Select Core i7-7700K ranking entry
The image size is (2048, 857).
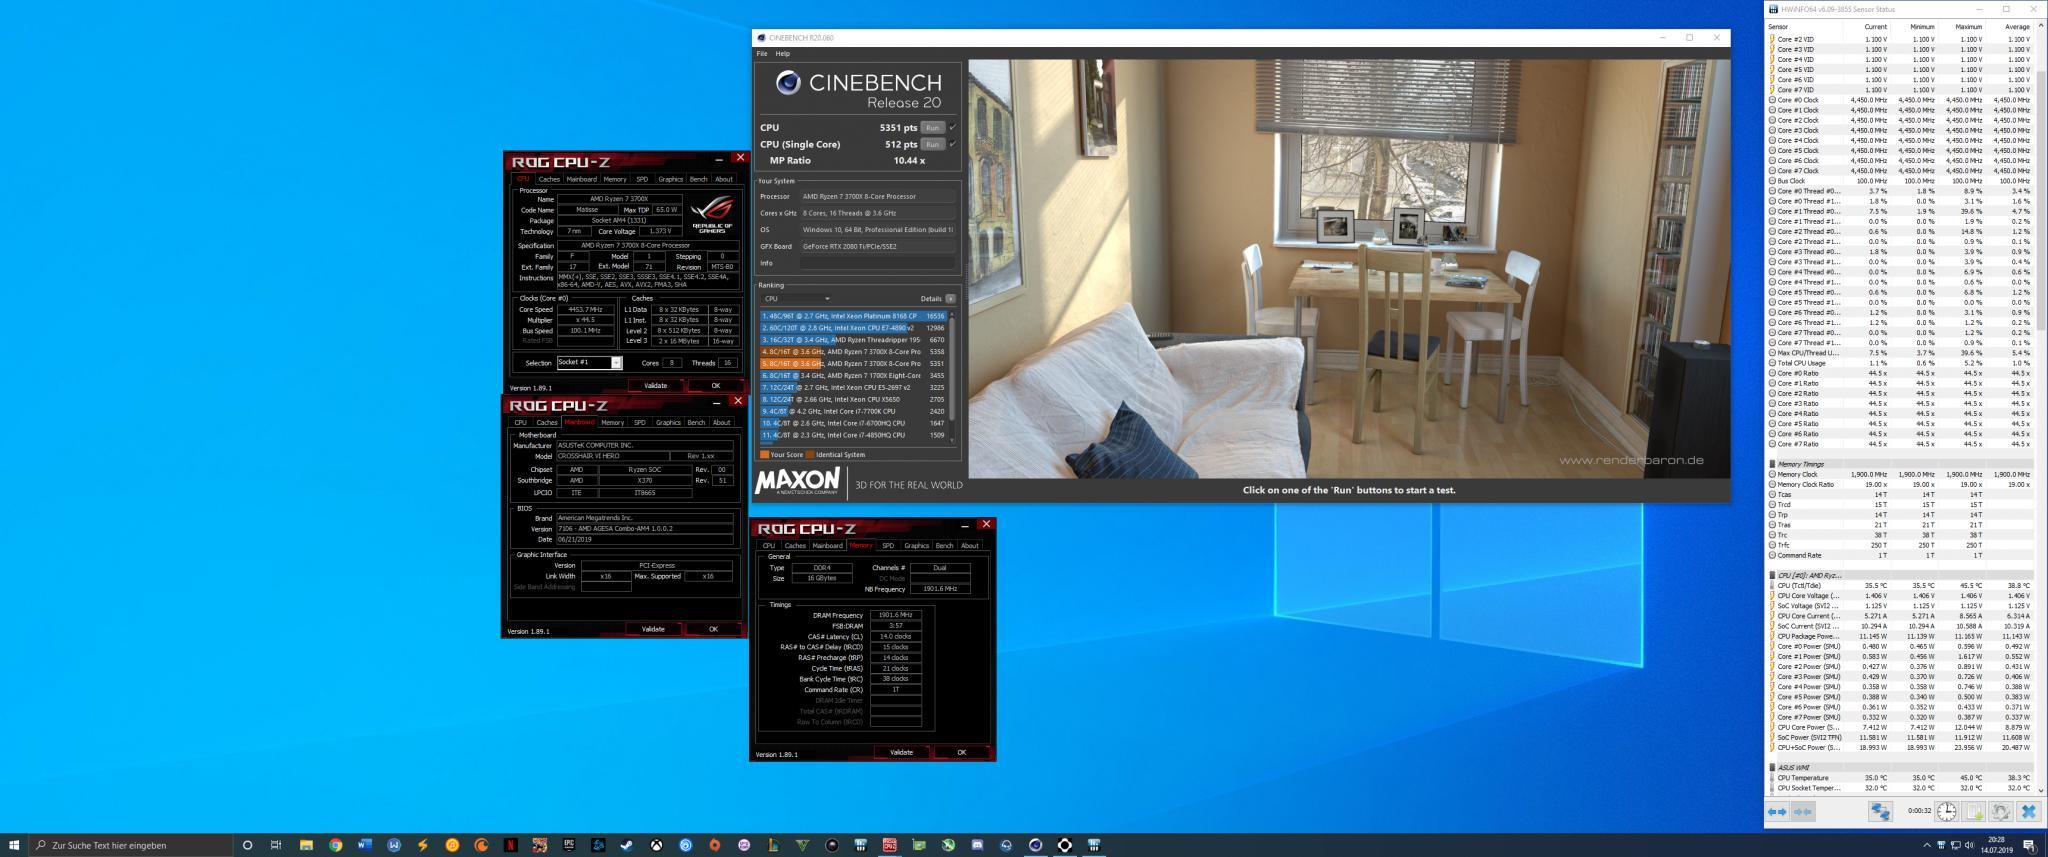coord(853,411)
